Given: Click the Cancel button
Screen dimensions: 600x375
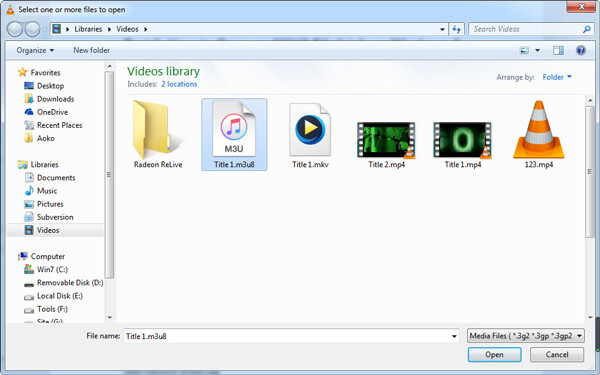Looking at the screenshot, I should tap(557, 355).
